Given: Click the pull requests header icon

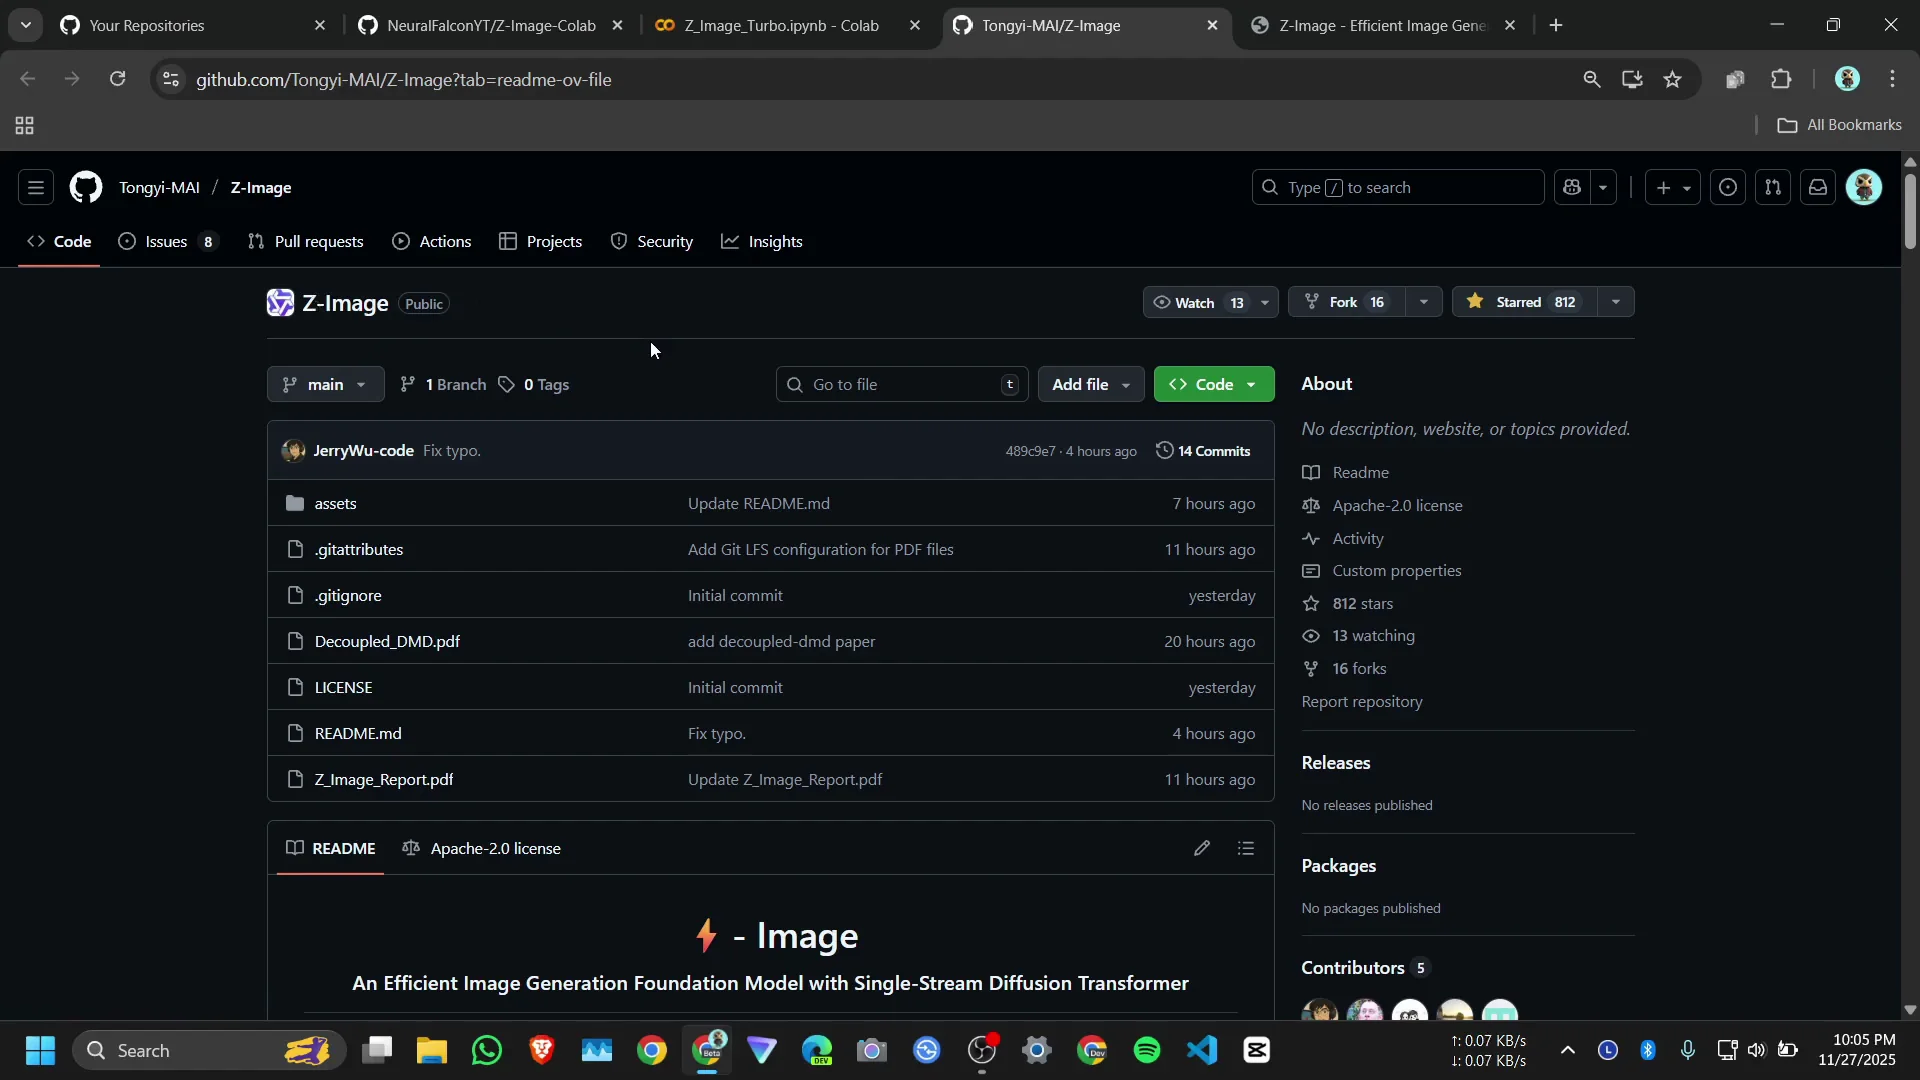Looking at the screenshot, I should click(1773, 188).
